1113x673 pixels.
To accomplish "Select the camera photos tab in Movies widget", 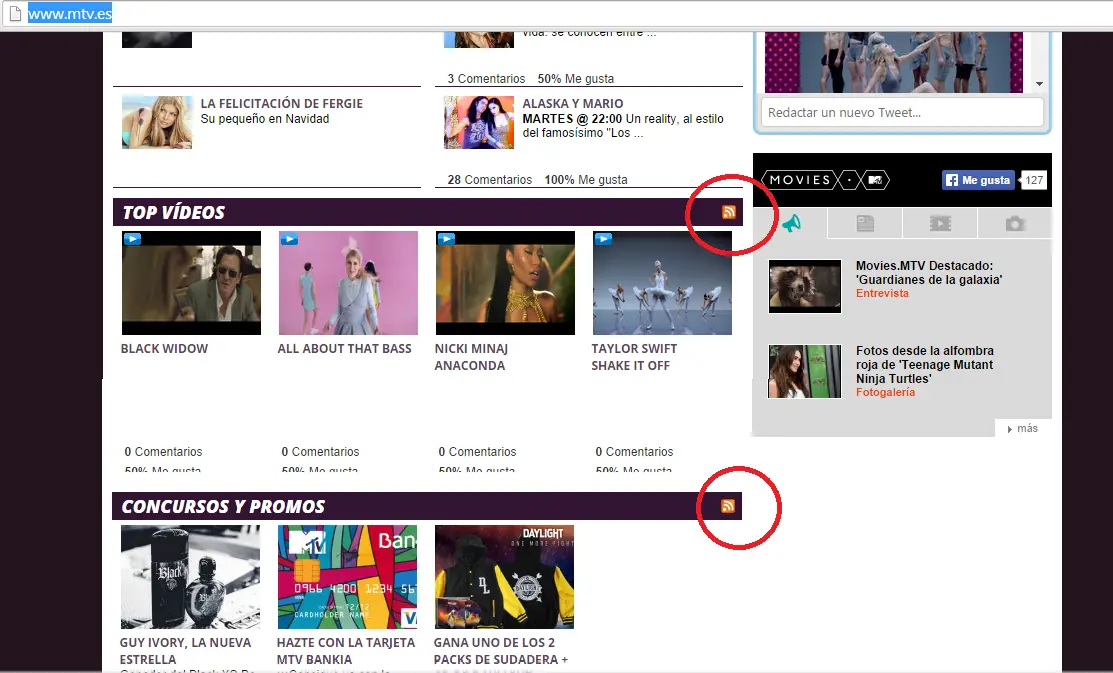I will click(x=1015, y=224).
